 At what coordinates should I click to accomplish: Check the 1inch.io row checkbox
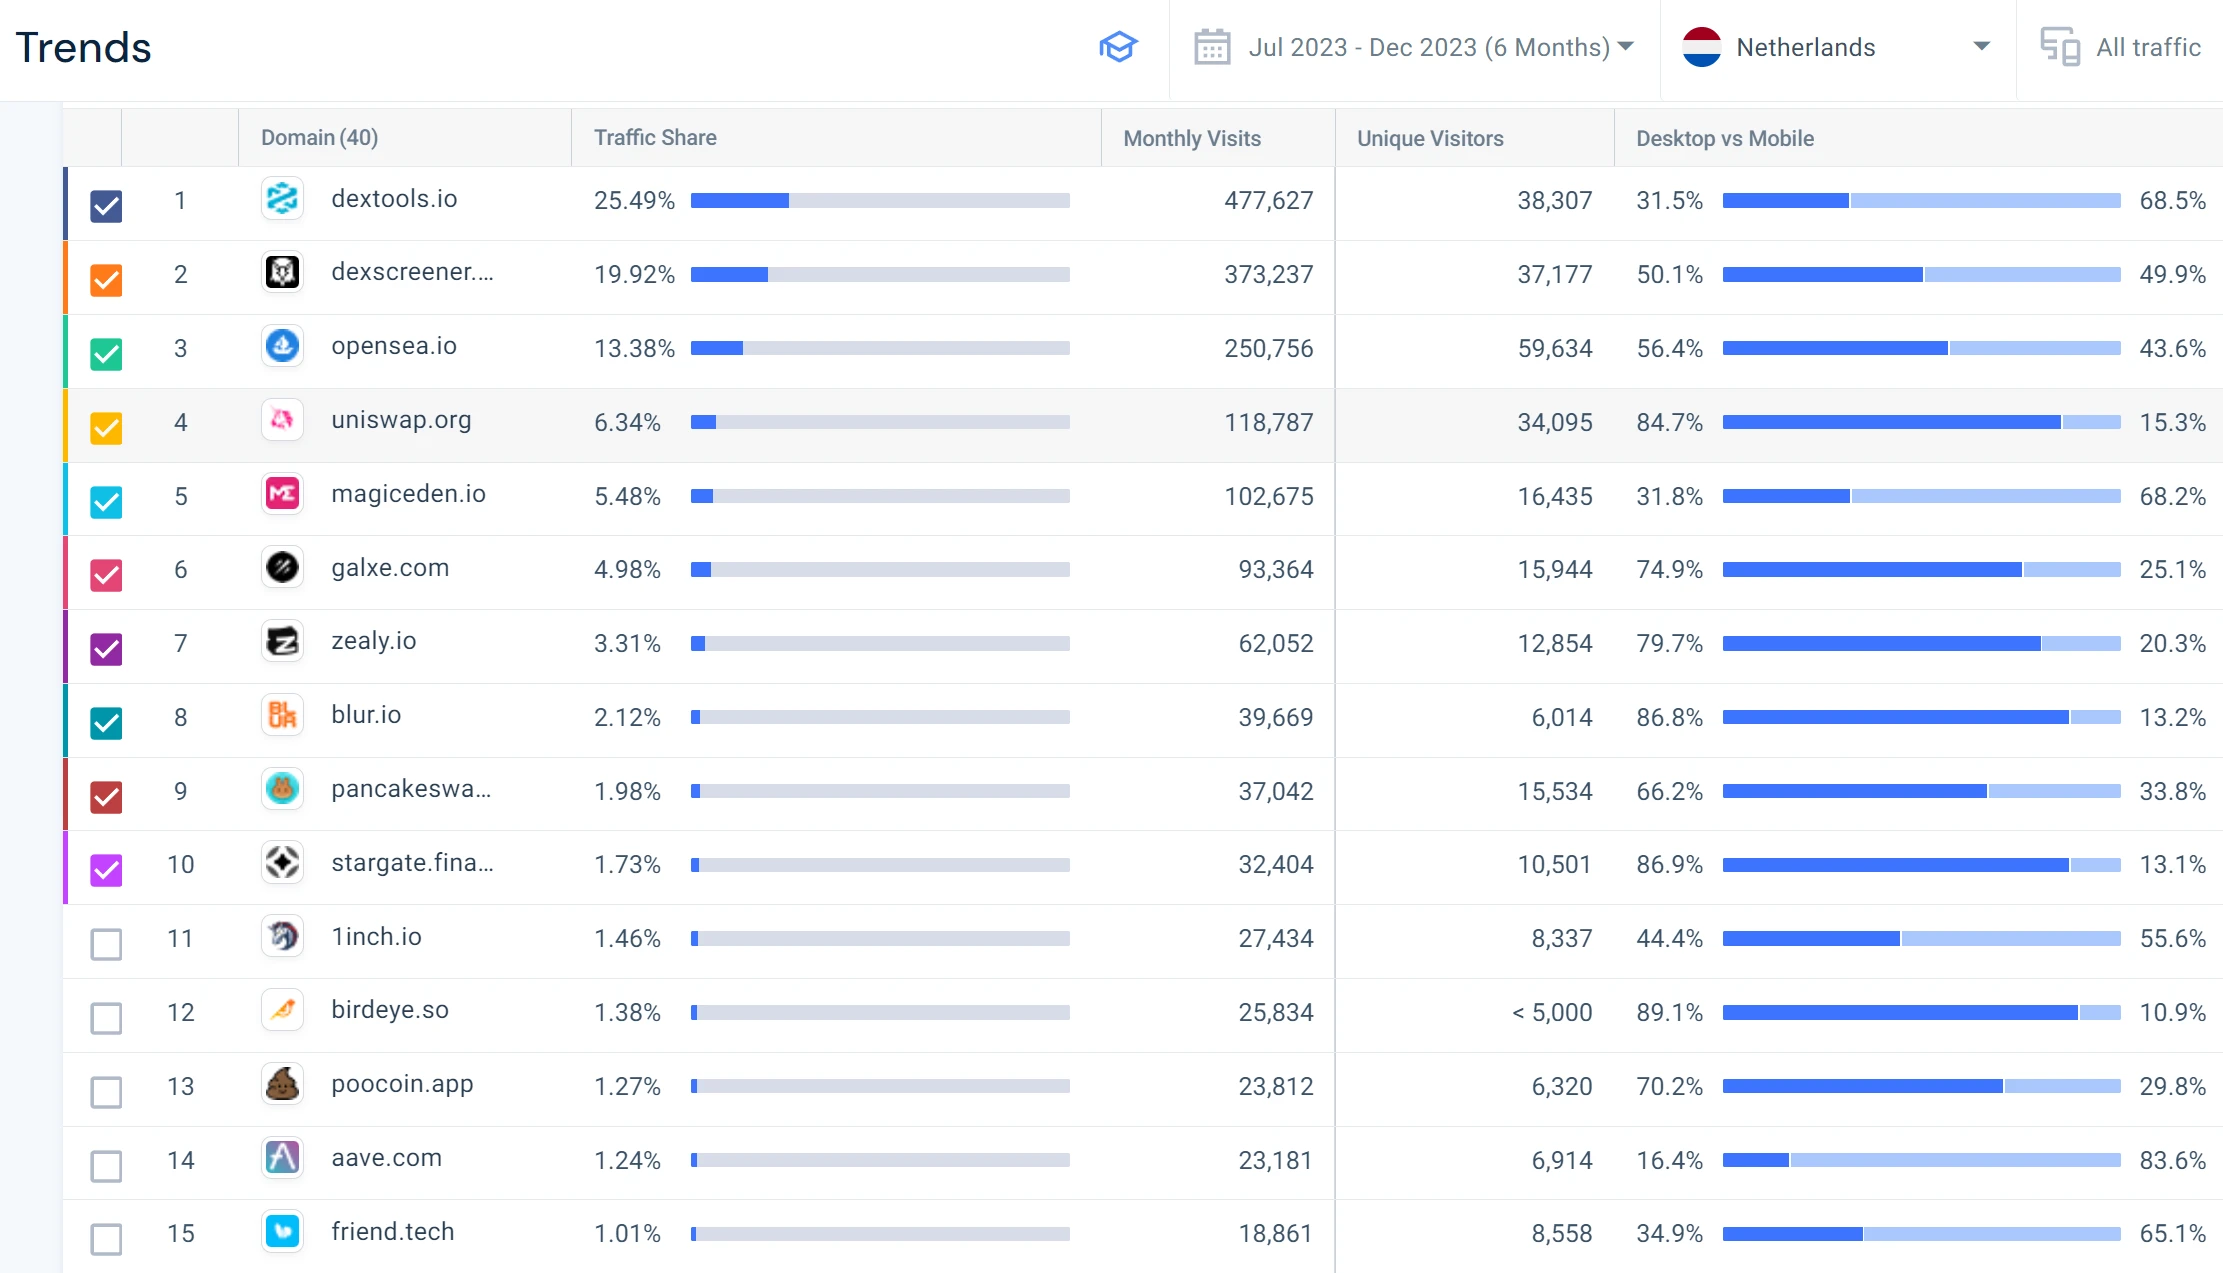(106, 944)
